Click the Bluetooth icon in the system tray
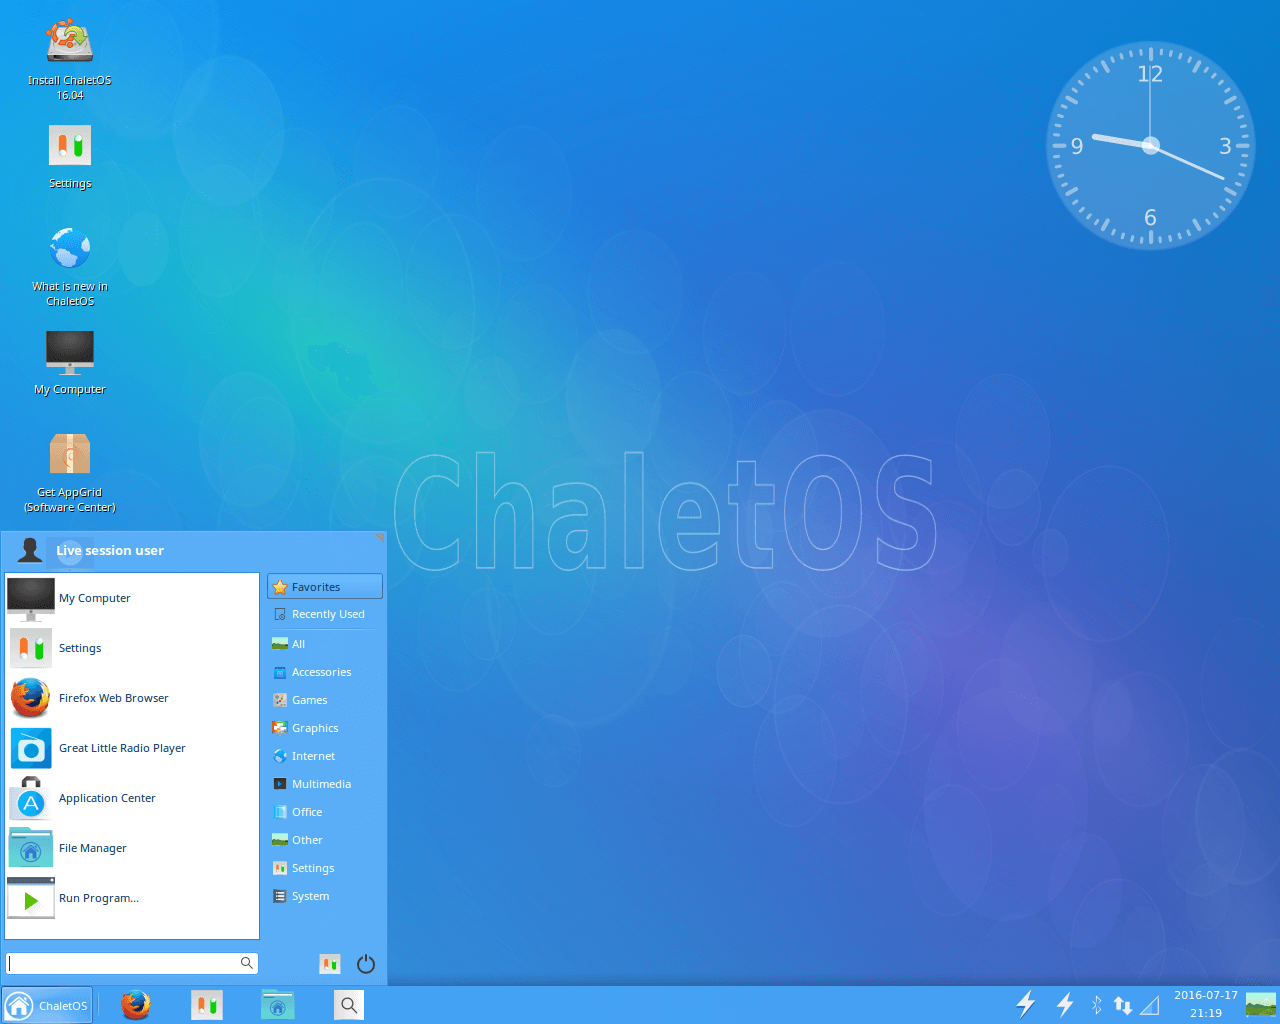 (x=1095, y=1005)
